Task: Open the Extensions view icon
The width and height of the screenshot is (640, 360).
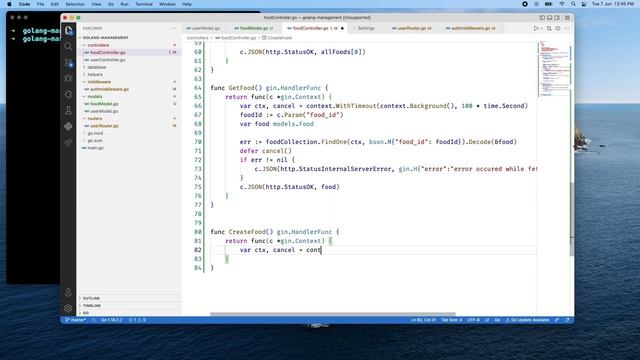Action: point(68,126)
